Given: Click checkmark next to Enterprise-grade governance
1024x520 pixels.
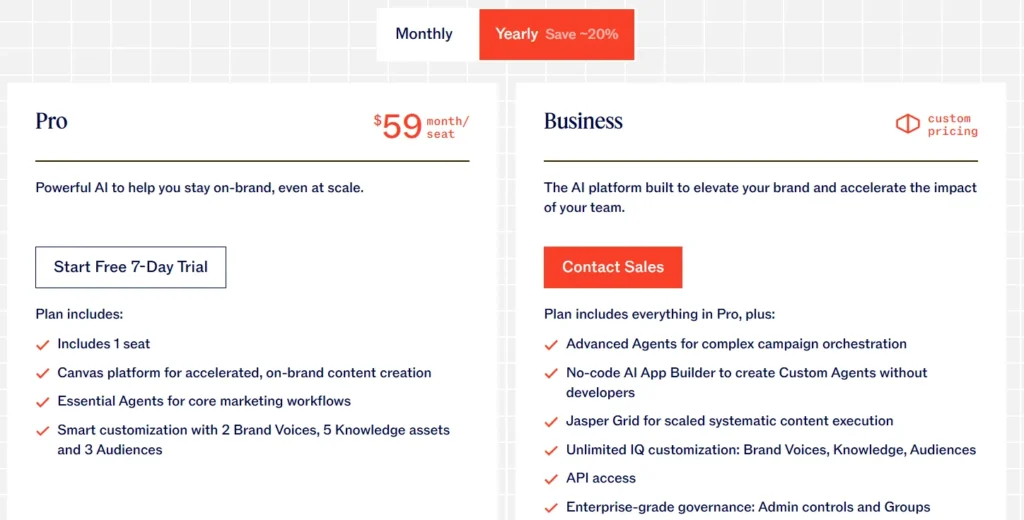Looking at the screenshot, I should click(551, 508).
